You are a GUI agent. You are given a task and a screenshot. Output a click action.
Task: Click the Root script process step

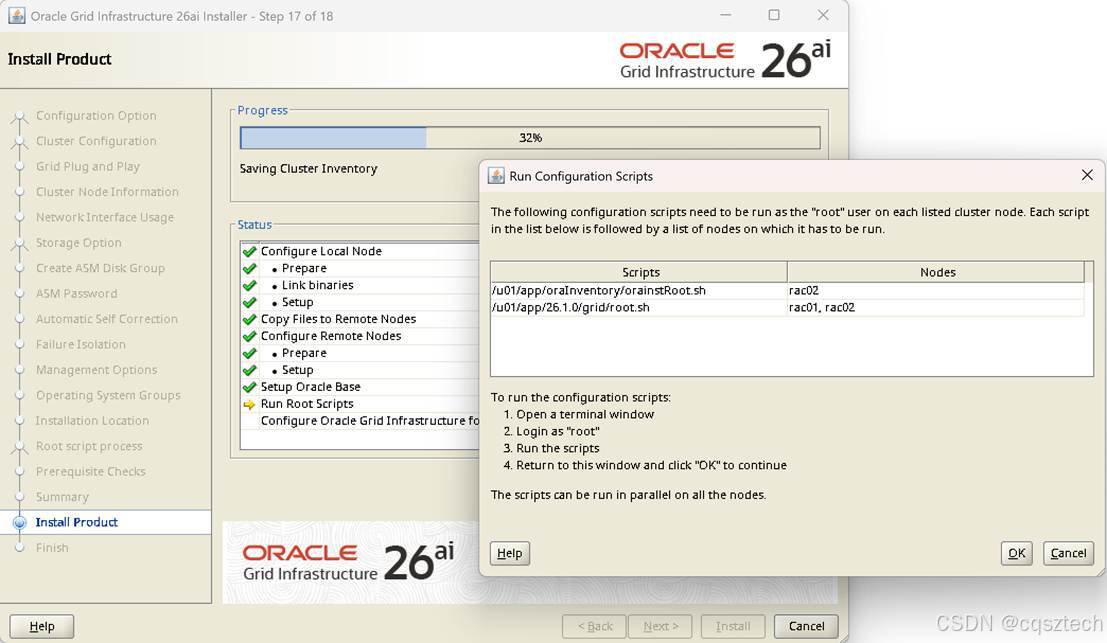tap(89, 445)
